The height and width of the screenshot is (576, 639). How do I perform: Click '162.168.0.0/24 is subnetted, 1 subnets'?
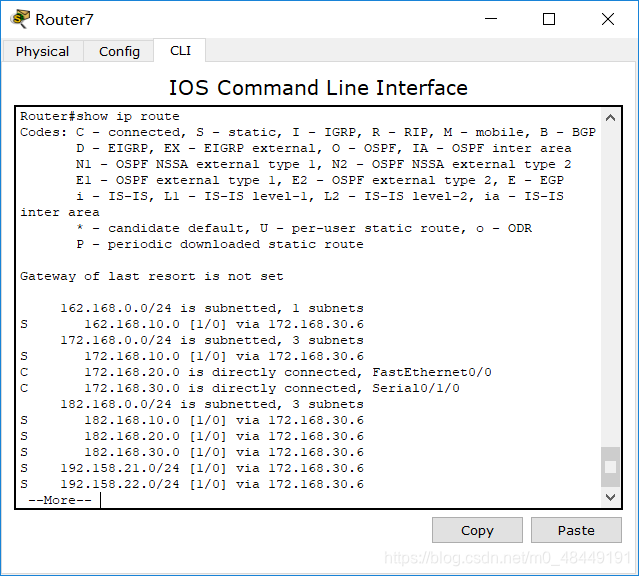coord(212,308)
